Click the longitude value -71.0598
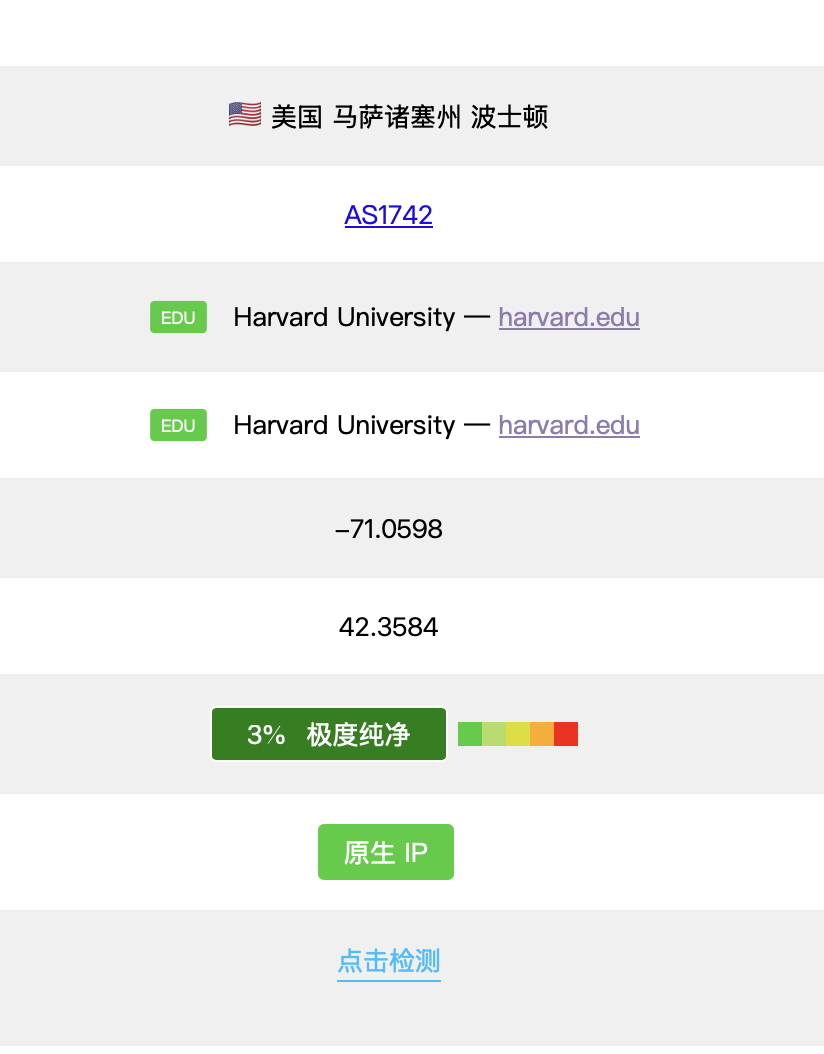The image size is (824, 1054). point(388,528)
